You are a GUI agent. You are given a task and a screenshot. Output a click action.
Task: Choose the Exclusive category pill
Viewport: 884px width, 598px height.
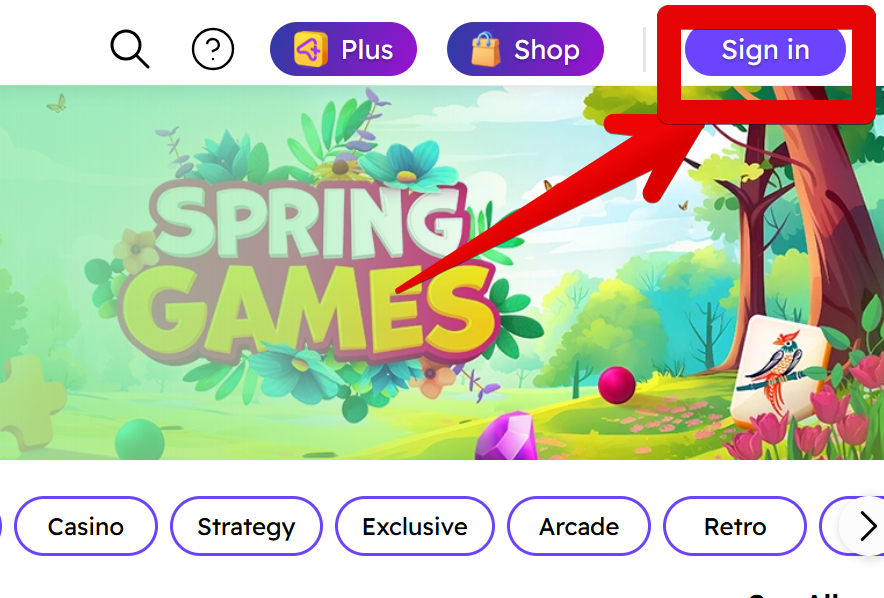tap(415, 526)
